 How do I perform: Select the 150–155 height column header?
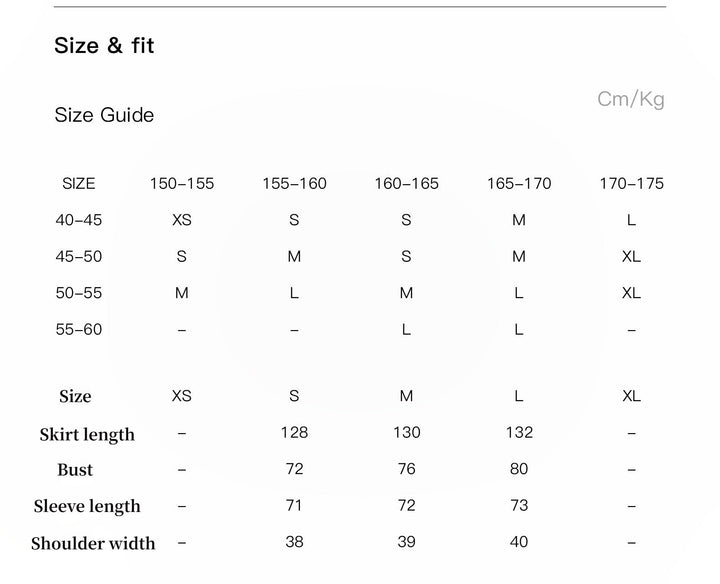pyautogui.click(x=182, y=184)
